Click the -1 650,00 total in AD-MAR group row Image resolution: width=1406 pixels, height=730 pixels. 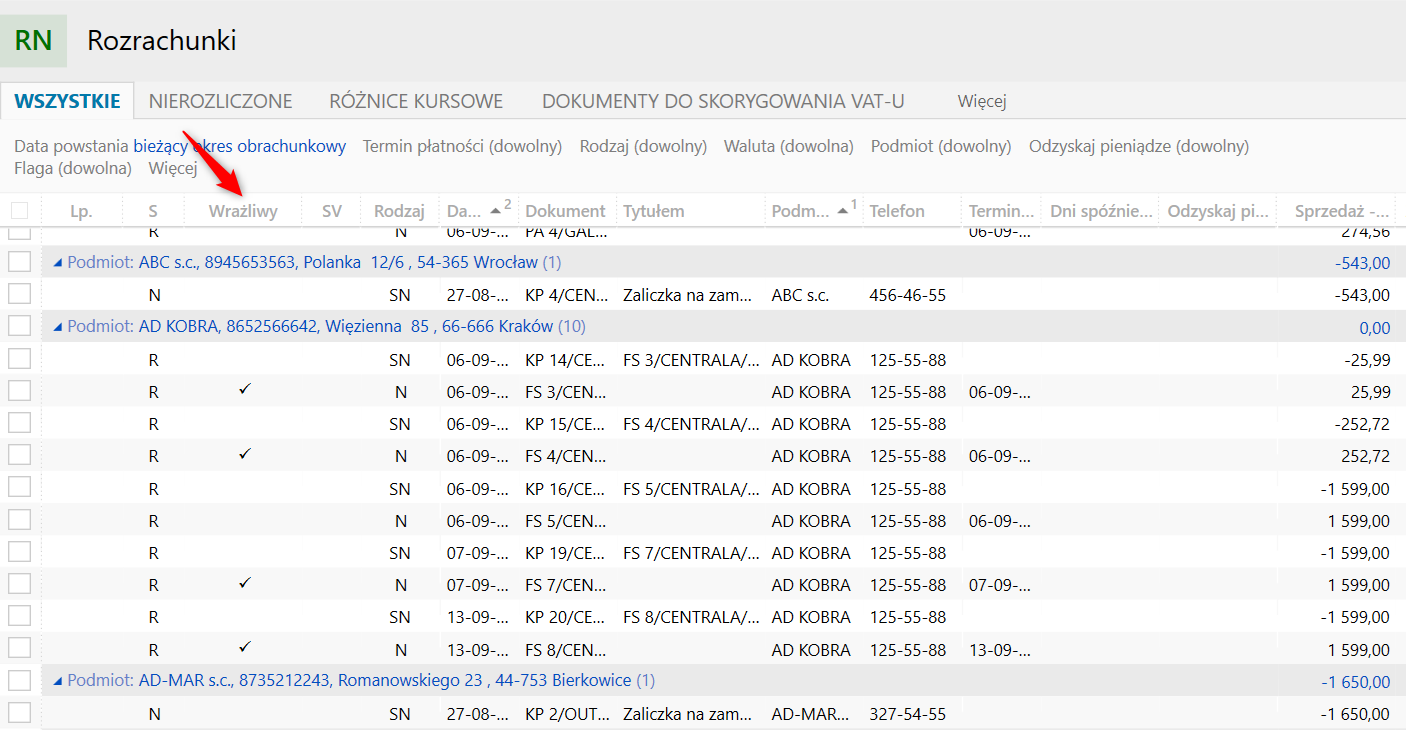[1355, 682]
